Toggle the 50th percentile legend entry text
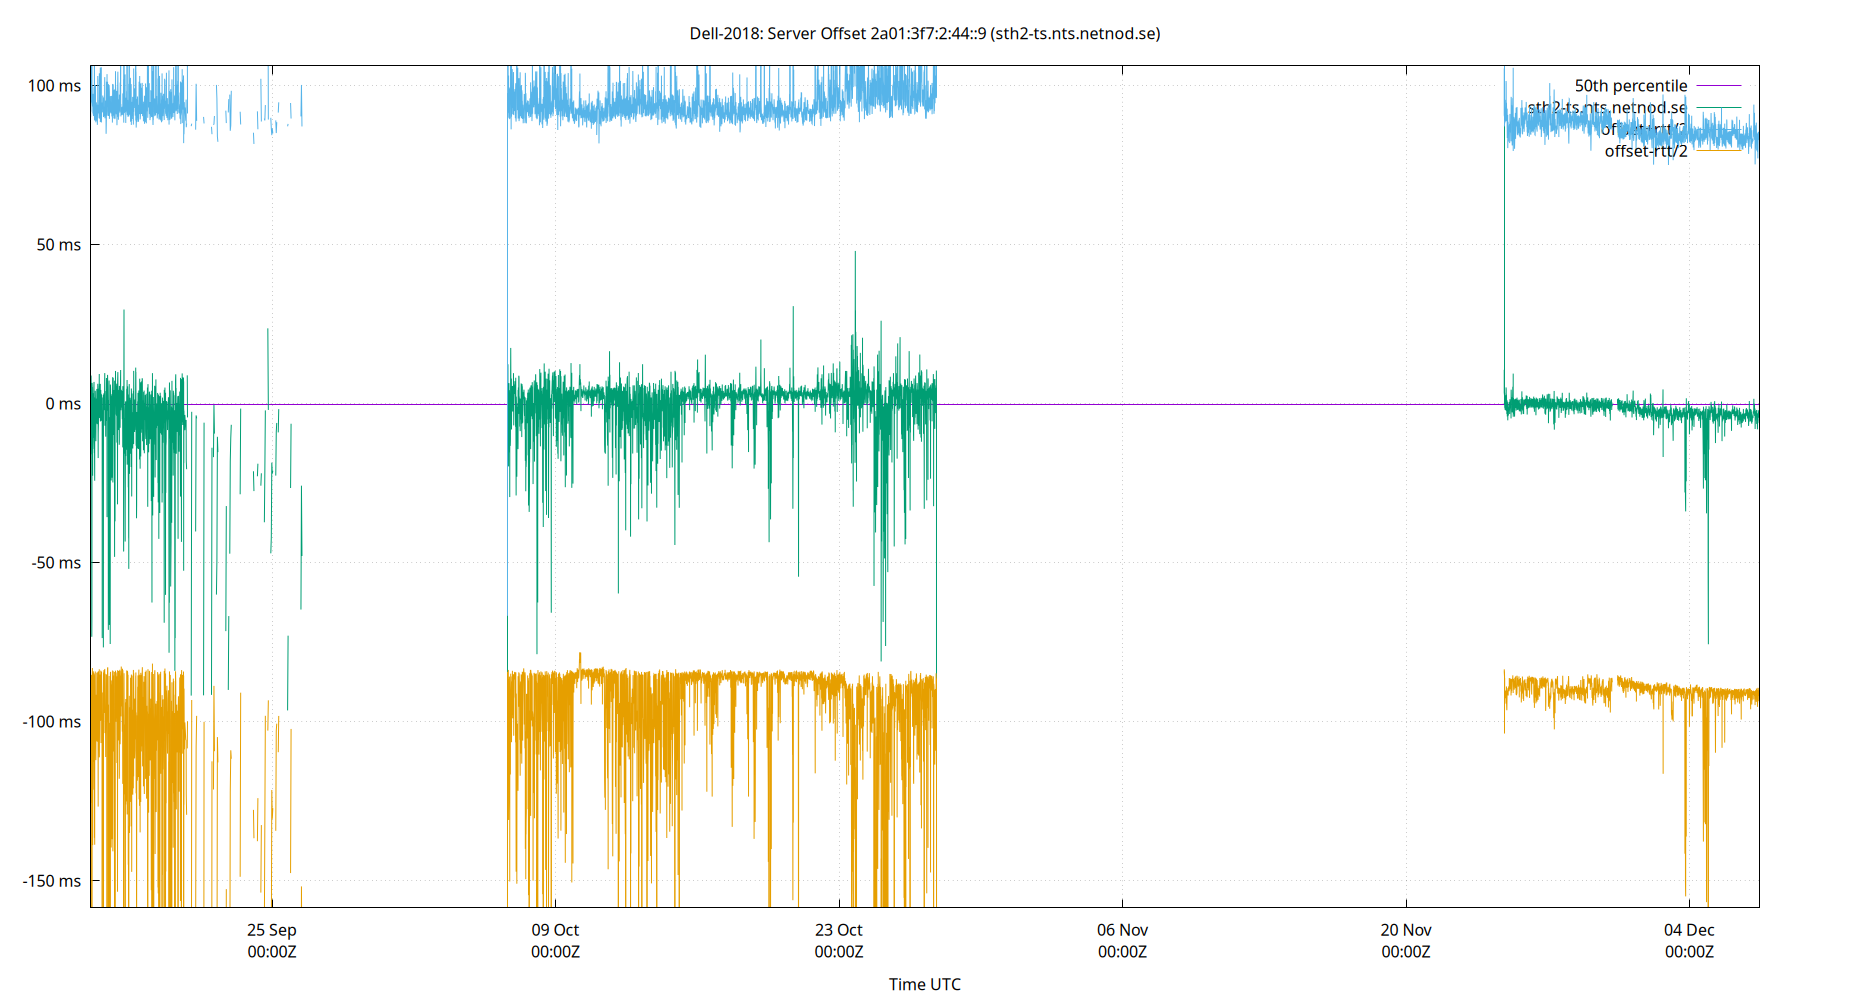The image size is (1850, 1000). [x=1630, y=86]
